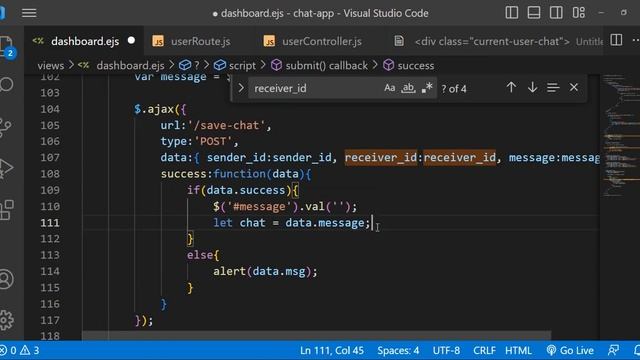Viewport: 640px width, 360px height.
Task: Start Go Live server from status bar
Action: (x=570, y=350)
